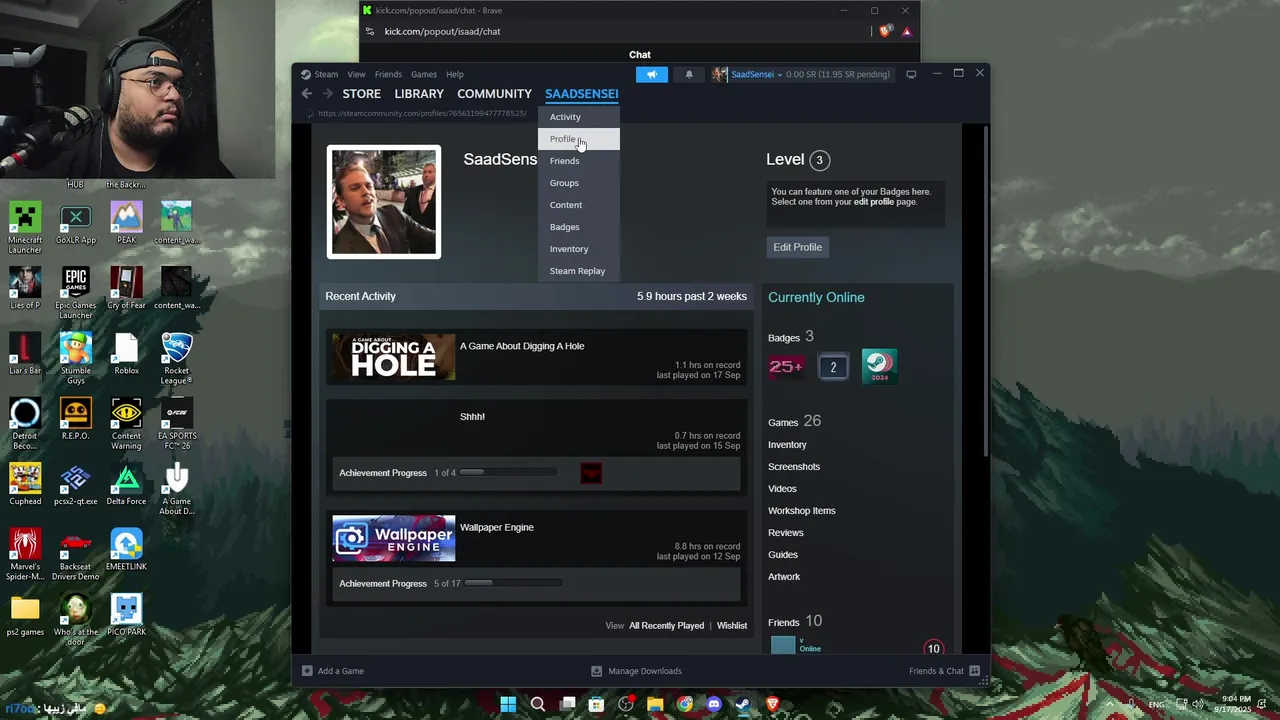This screenshot has height=720, width=1280.
Task: Select Groups from the dropdown menu
Action: tap(579, 183)
